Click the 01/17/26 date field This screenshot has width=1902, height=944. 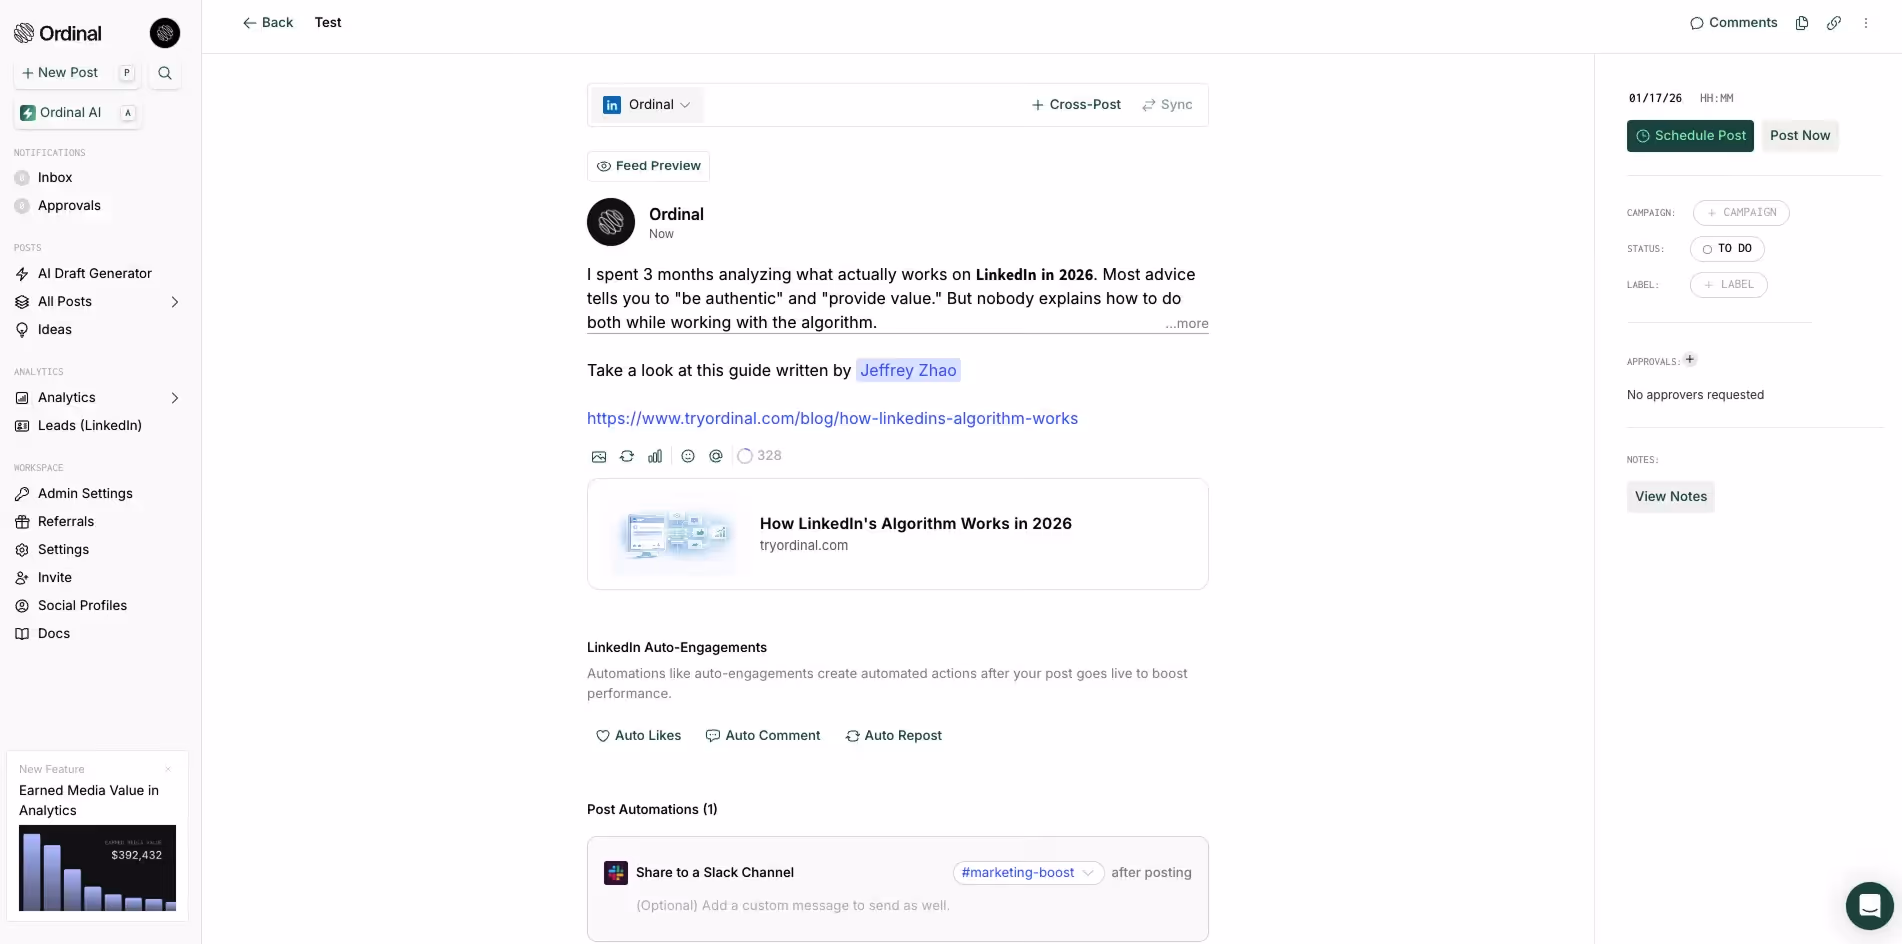pos(1655,99)
